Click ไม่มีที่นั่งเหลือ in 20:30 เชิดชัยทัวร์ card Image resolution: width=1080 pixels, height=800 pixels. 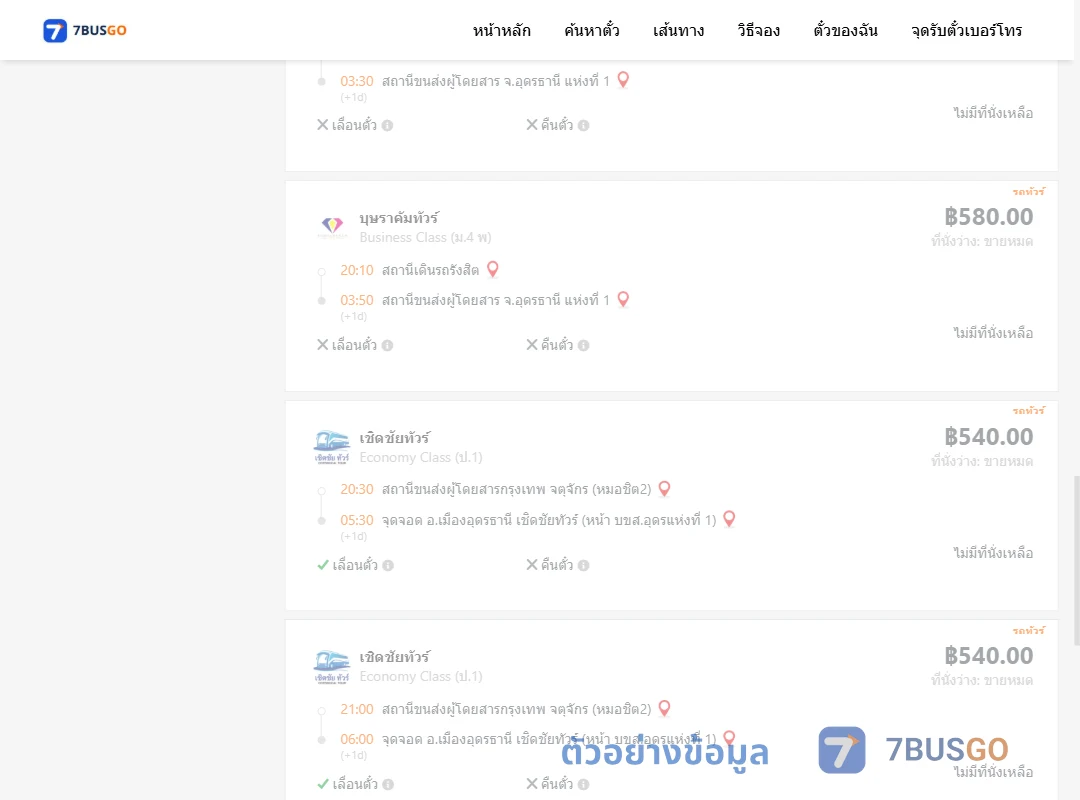pyautogui.click(x=993, y=553)
